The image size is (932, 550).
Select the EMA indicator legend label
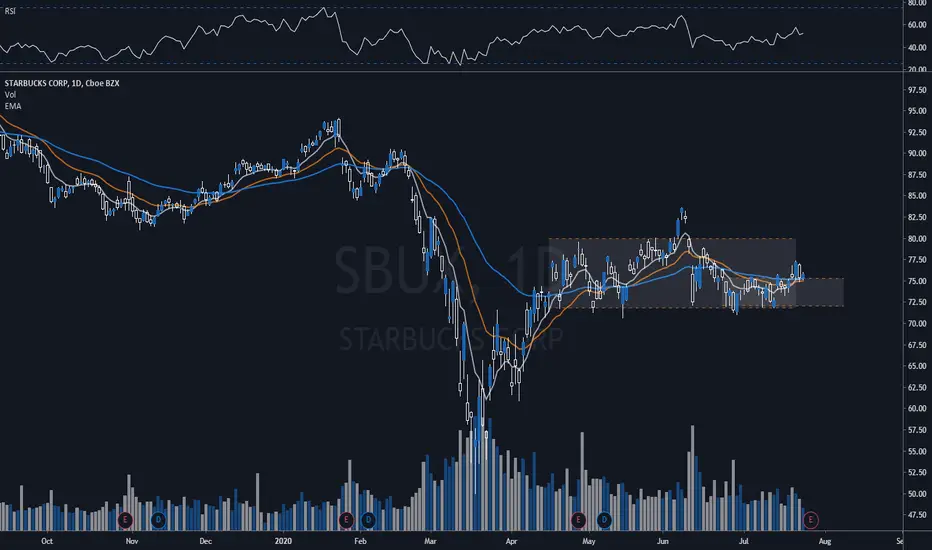[12, 106]
